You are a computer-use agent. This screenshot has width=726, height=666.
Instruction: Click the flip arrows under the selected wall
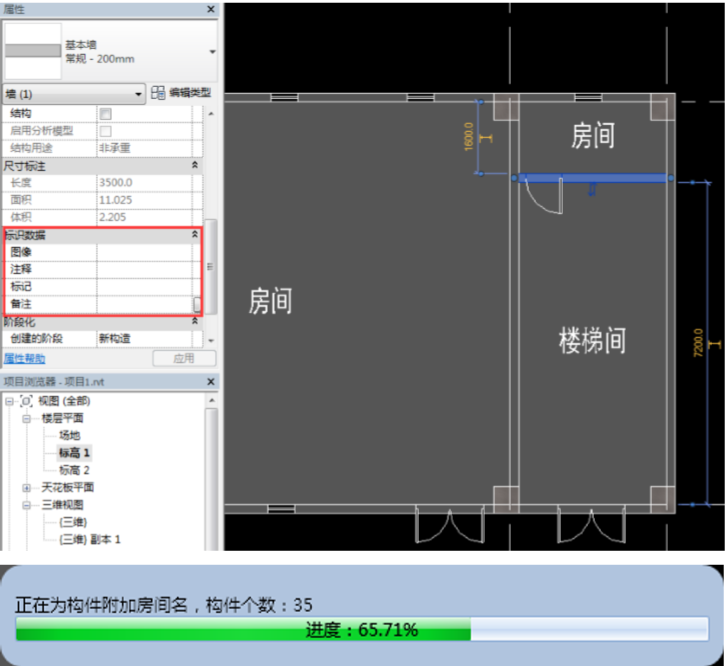[x=592, y=189]
